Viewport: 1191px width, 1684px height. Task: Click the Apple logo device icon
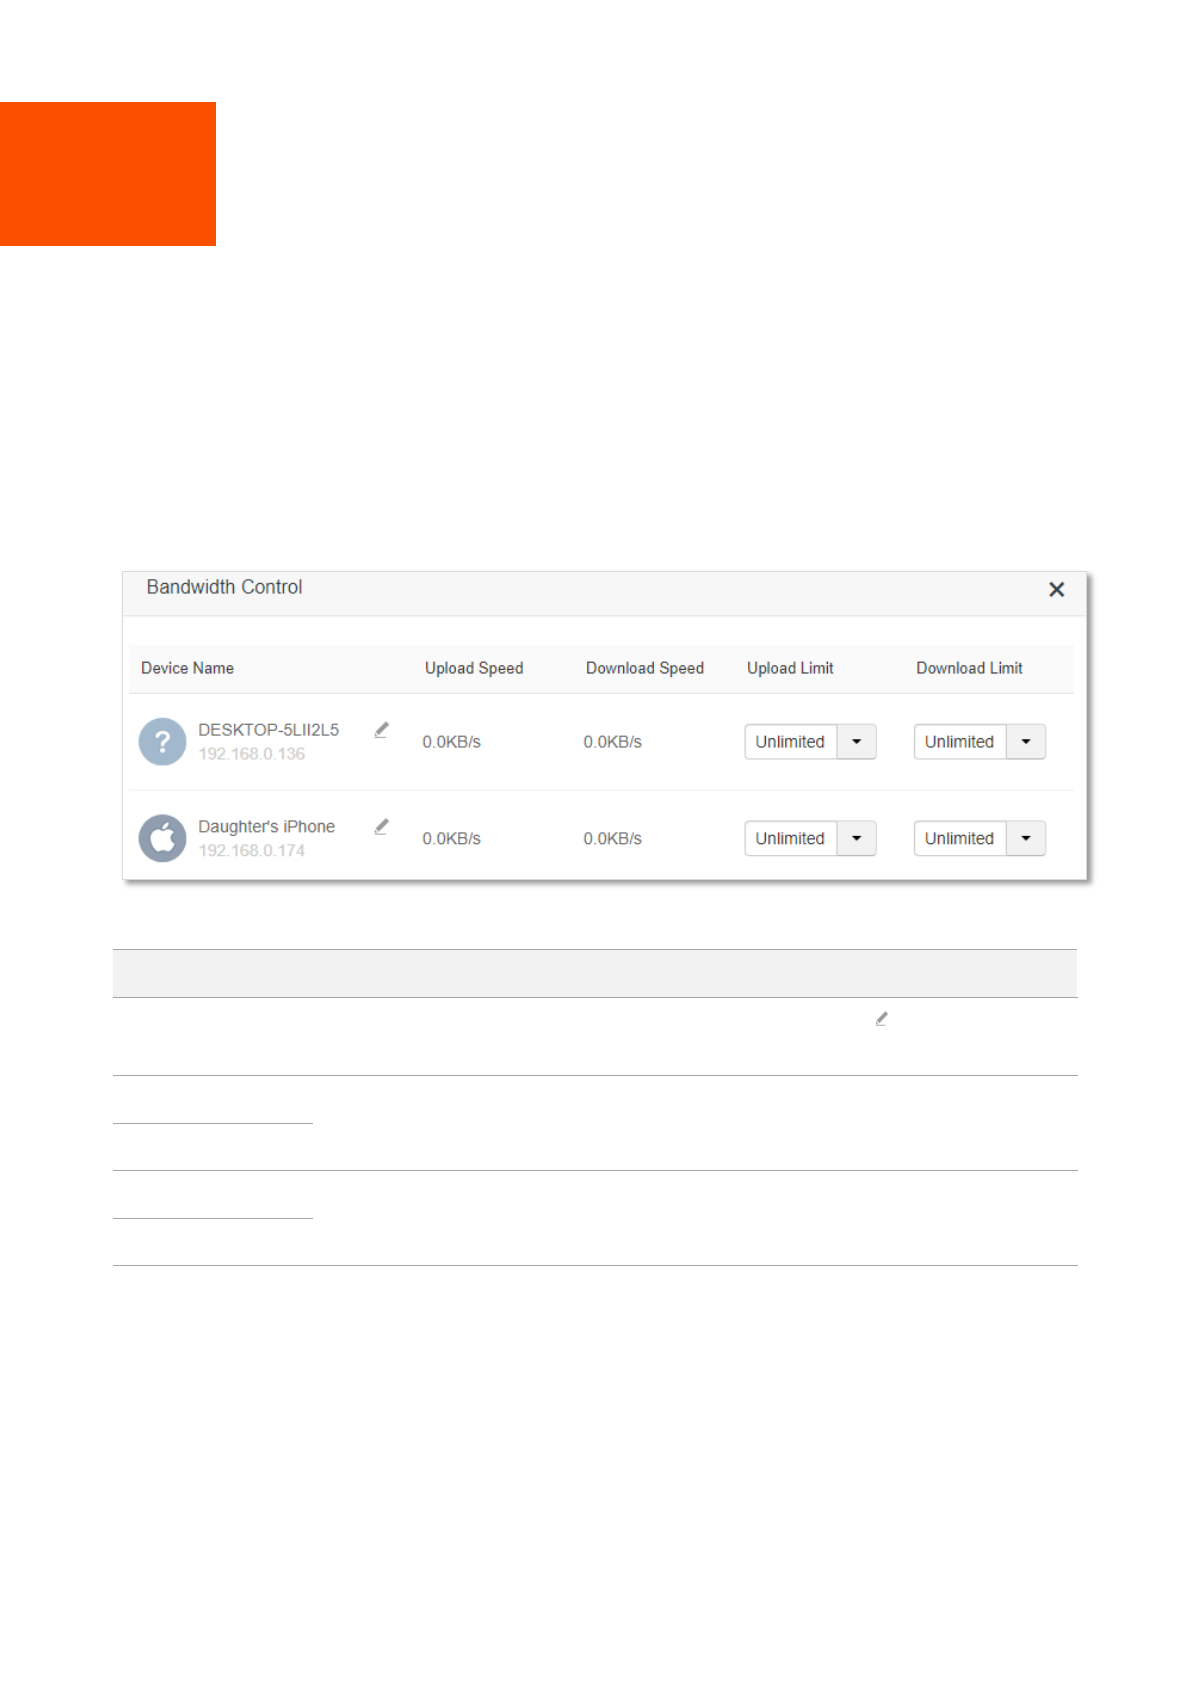[162, 838]
